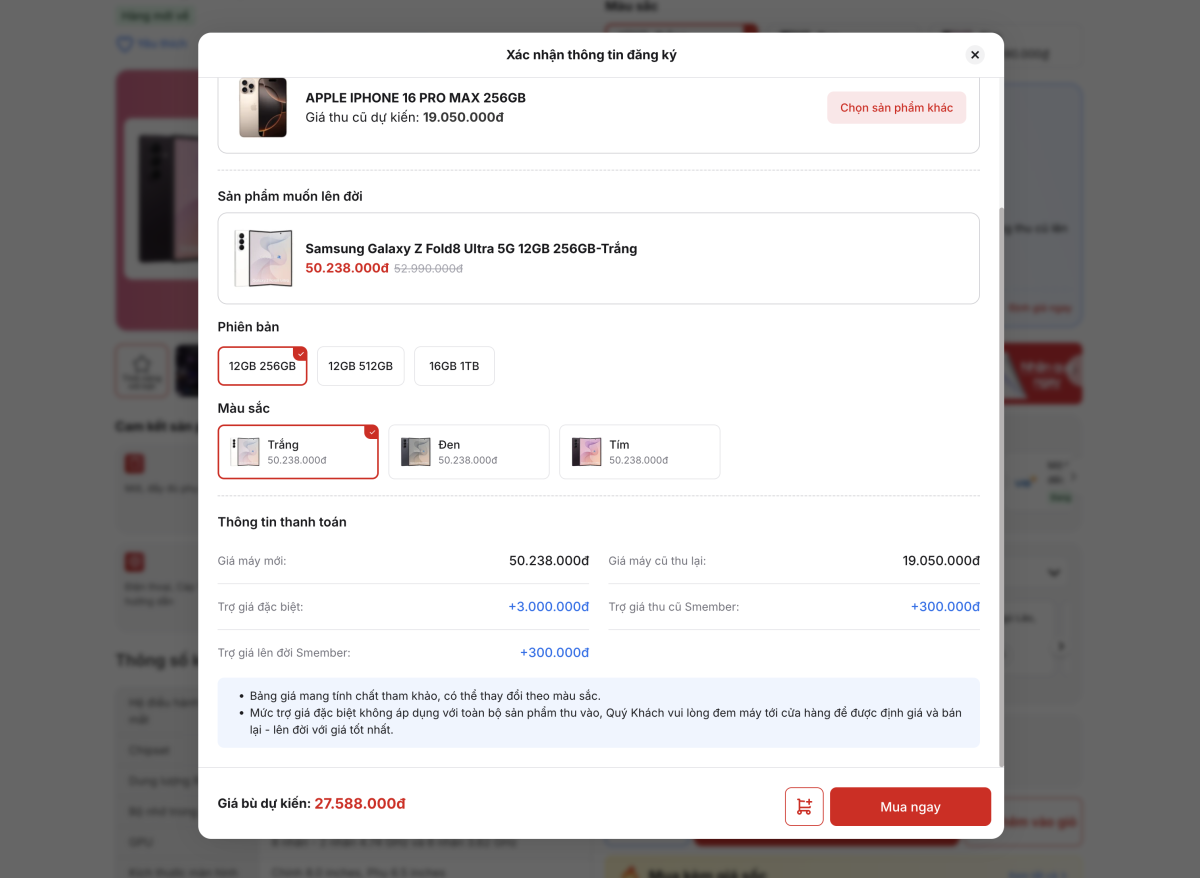Click the estimated top-up price 27.588.000đ
The image size is (1200, 878).
360,804
